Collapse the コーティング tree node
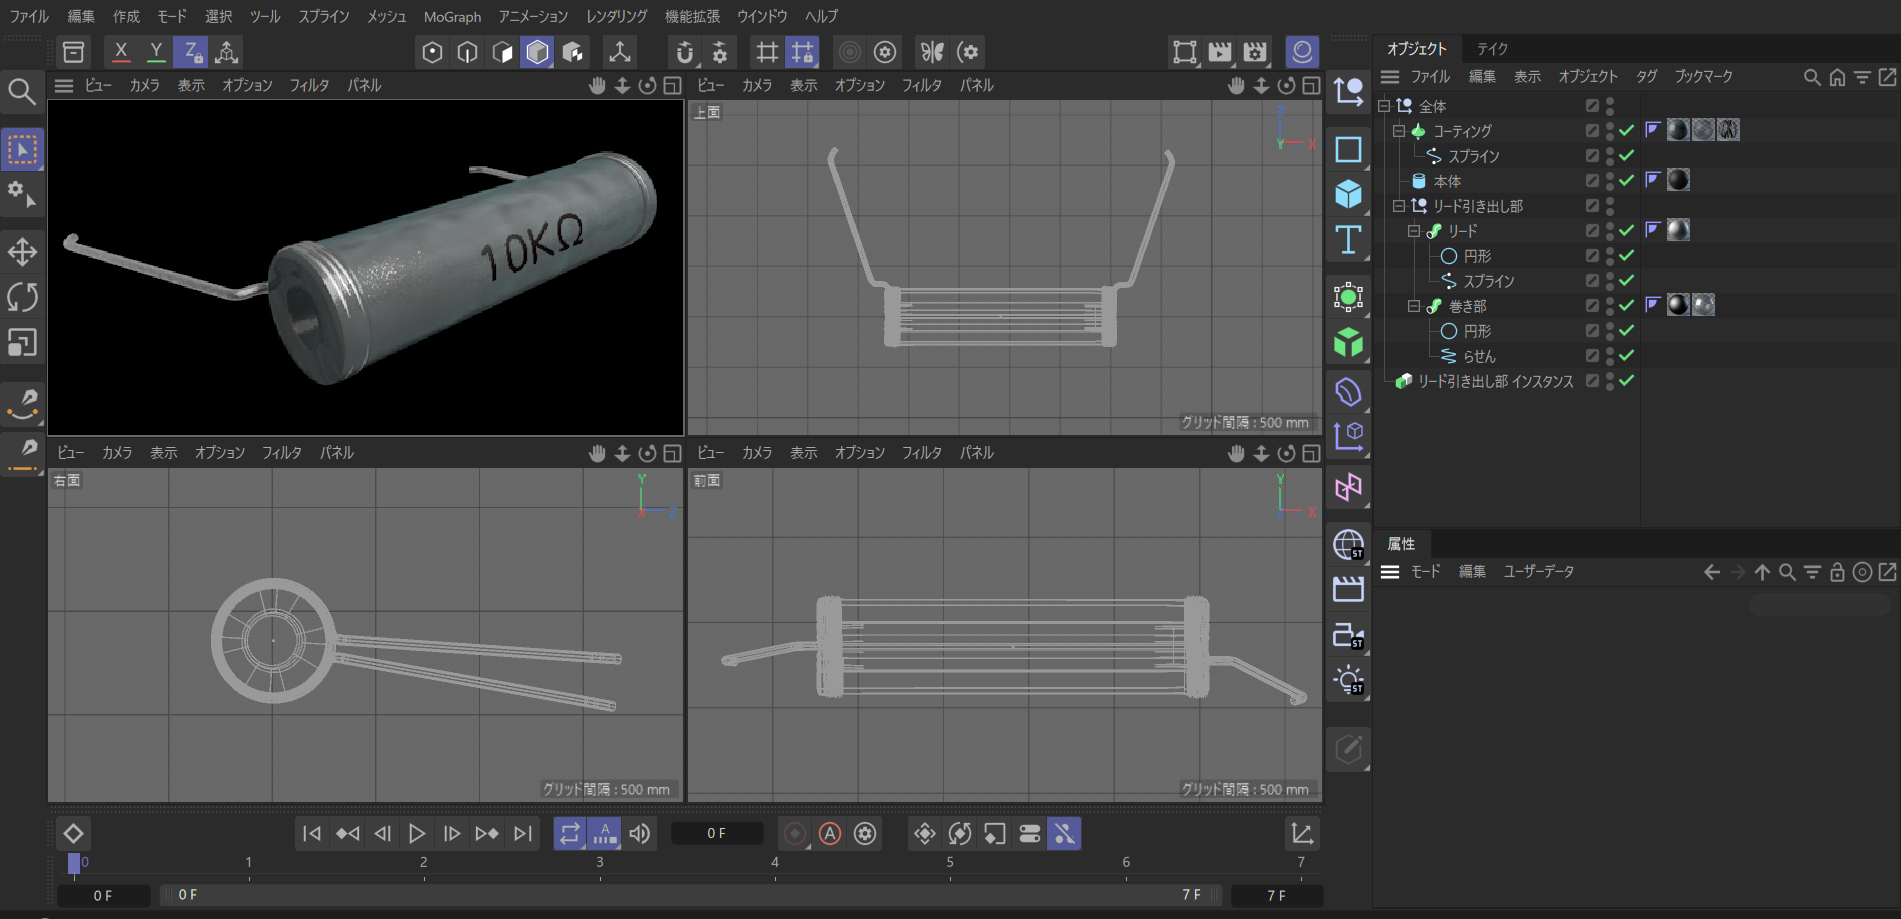Viewport: 1901px width, 919px height. 1399,131
